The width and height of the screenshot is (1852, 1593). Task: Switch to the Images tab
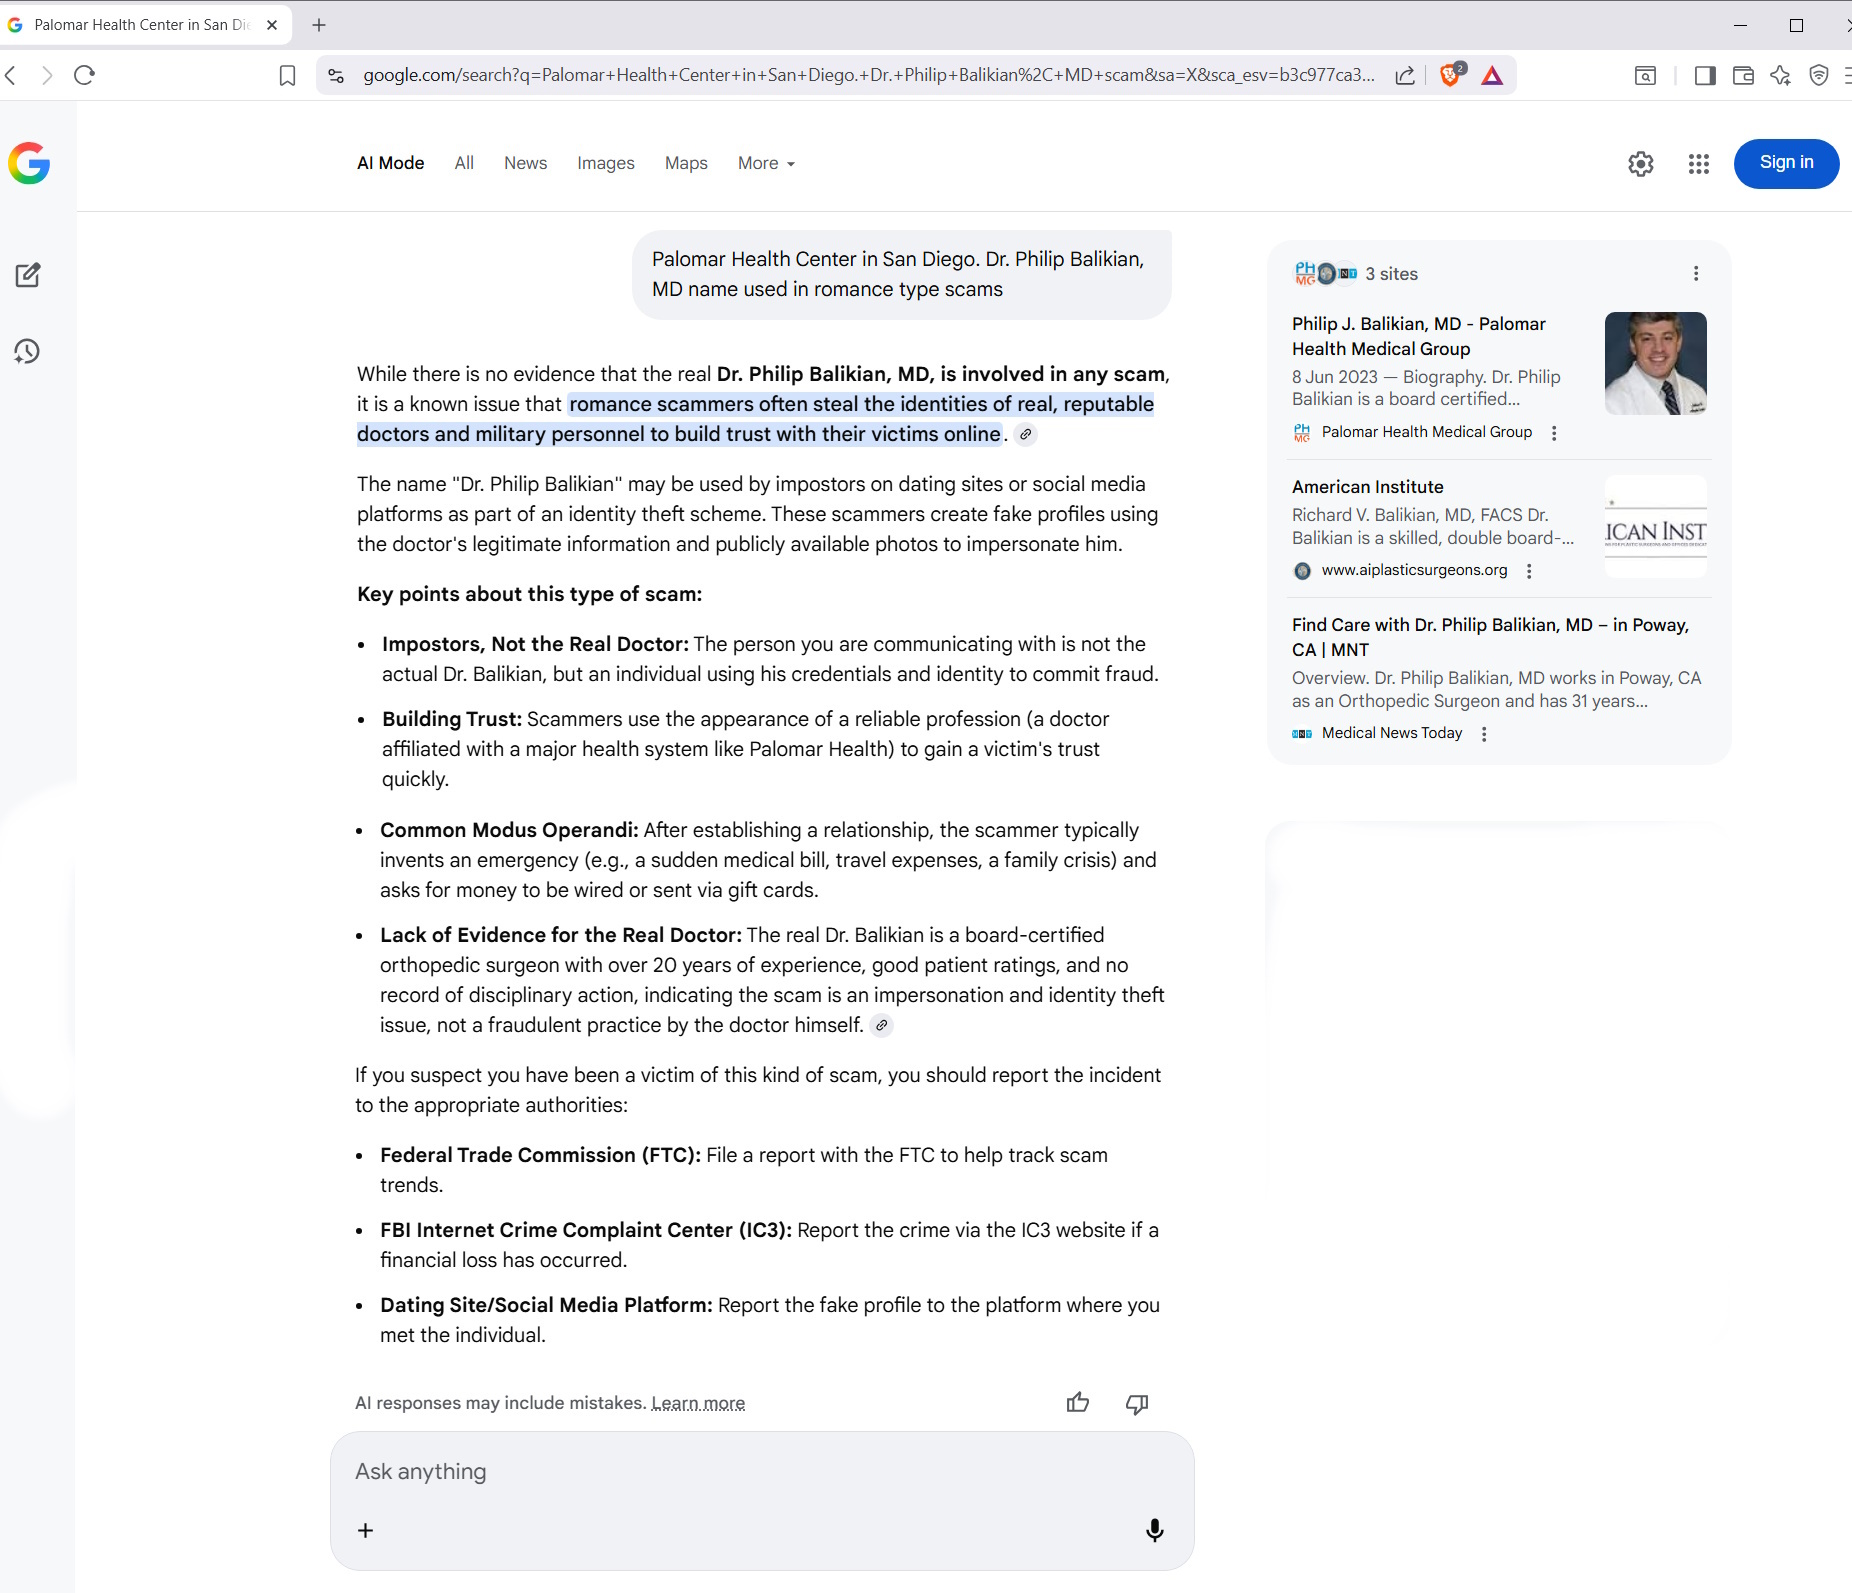(x=605, y=163)
